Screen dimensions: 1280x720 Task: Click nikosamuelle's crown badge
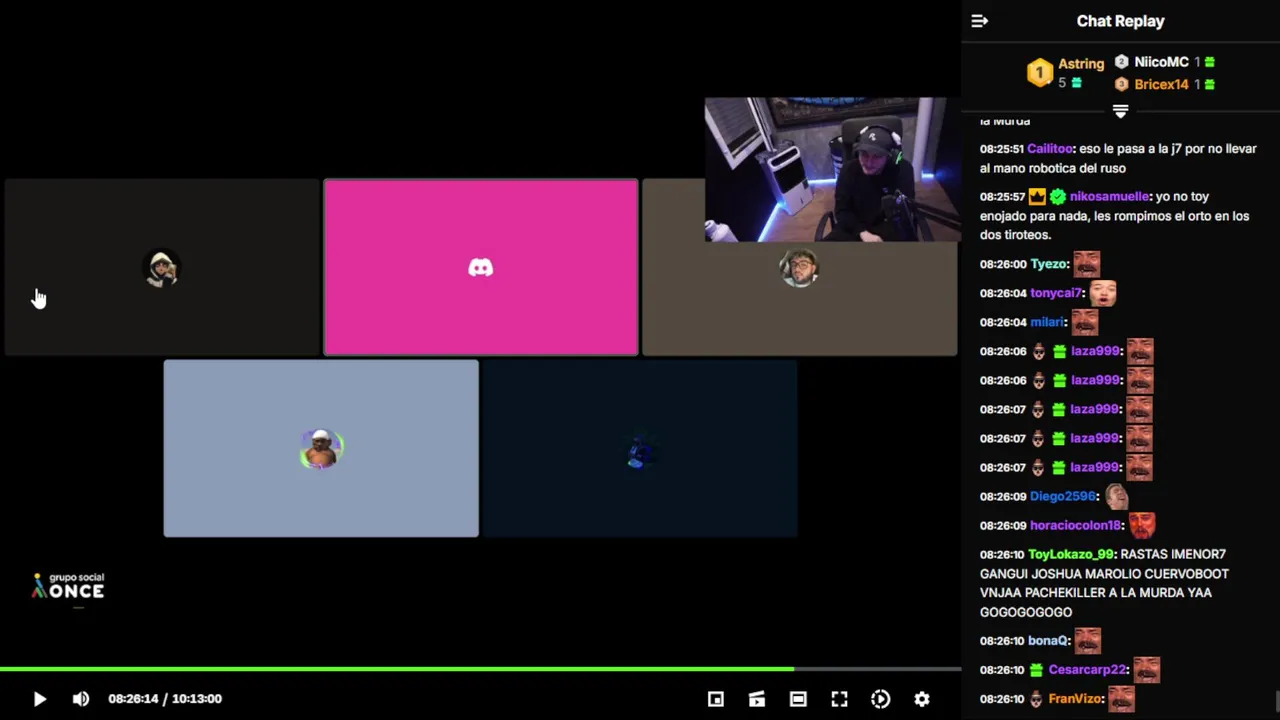(1037, 197)
